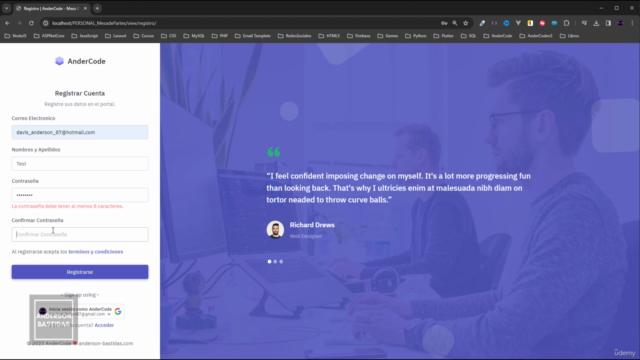640x360 pixels.
Task: Open the Libros bookmarks folder
Action: click(569, 36)
